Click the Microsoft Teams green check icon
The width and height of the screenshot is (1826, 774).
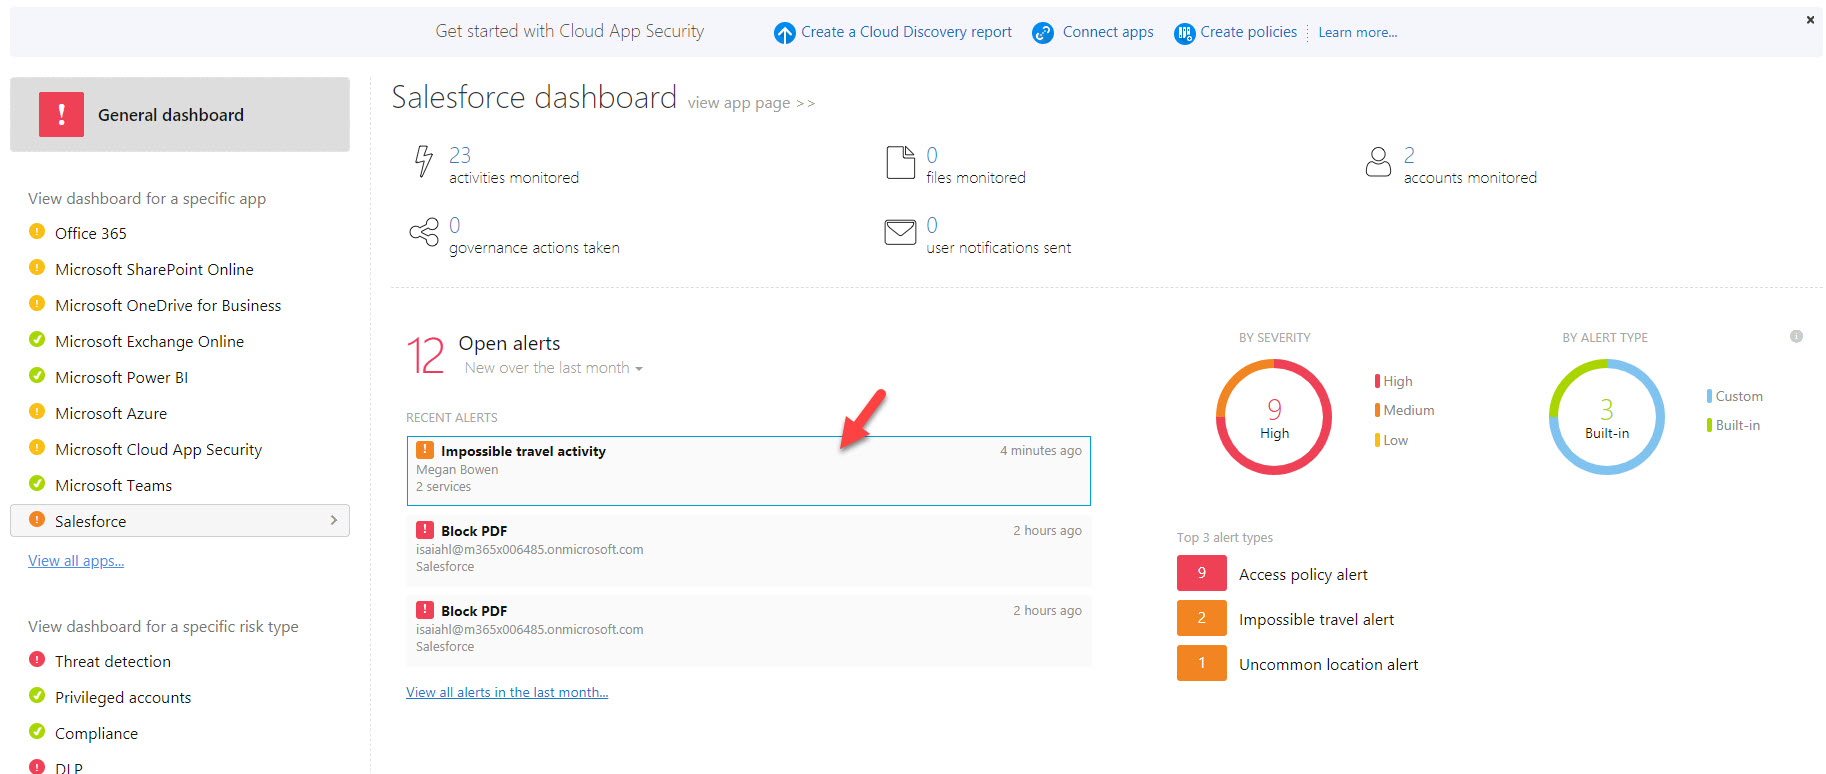[37, 483]
